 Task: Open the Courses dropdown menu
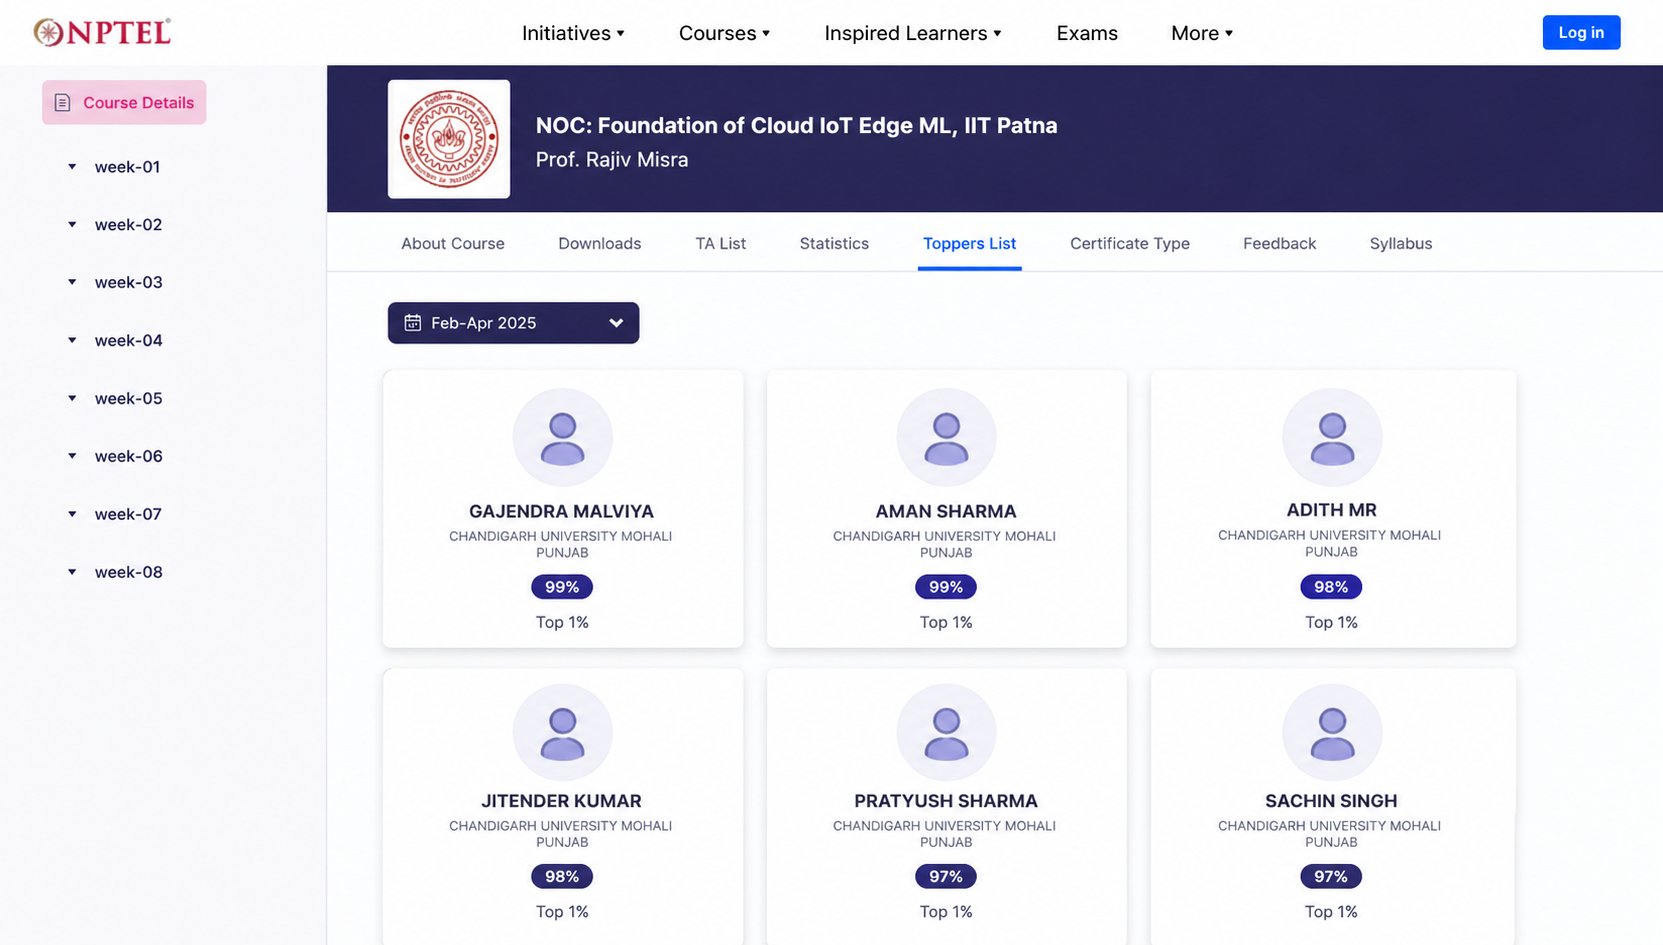coord(724,33)
